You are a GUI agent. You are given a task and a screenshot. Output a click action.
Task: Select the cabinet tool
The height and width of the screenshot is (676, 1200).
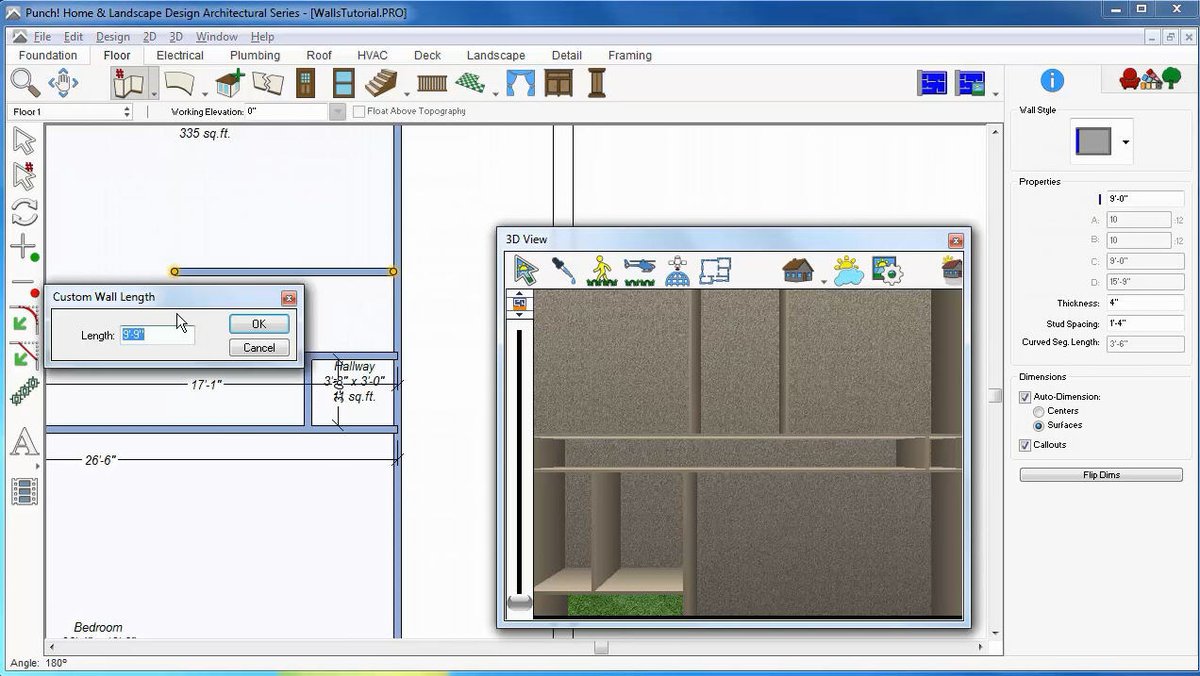(x=559, y=82)
